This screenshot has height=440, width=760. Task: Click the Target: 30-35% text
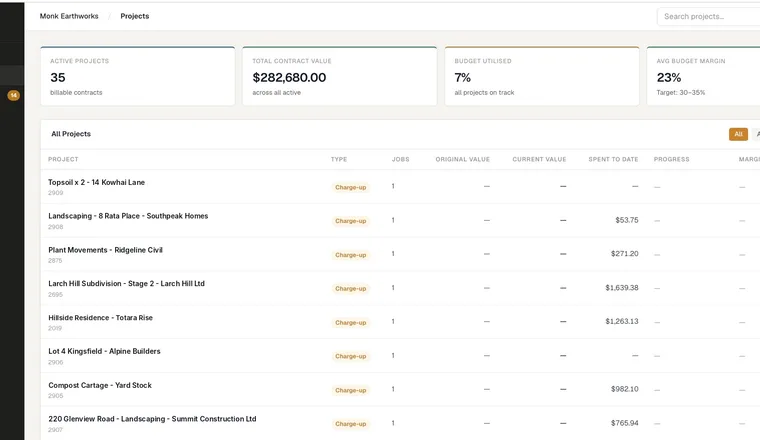point(681,93)
